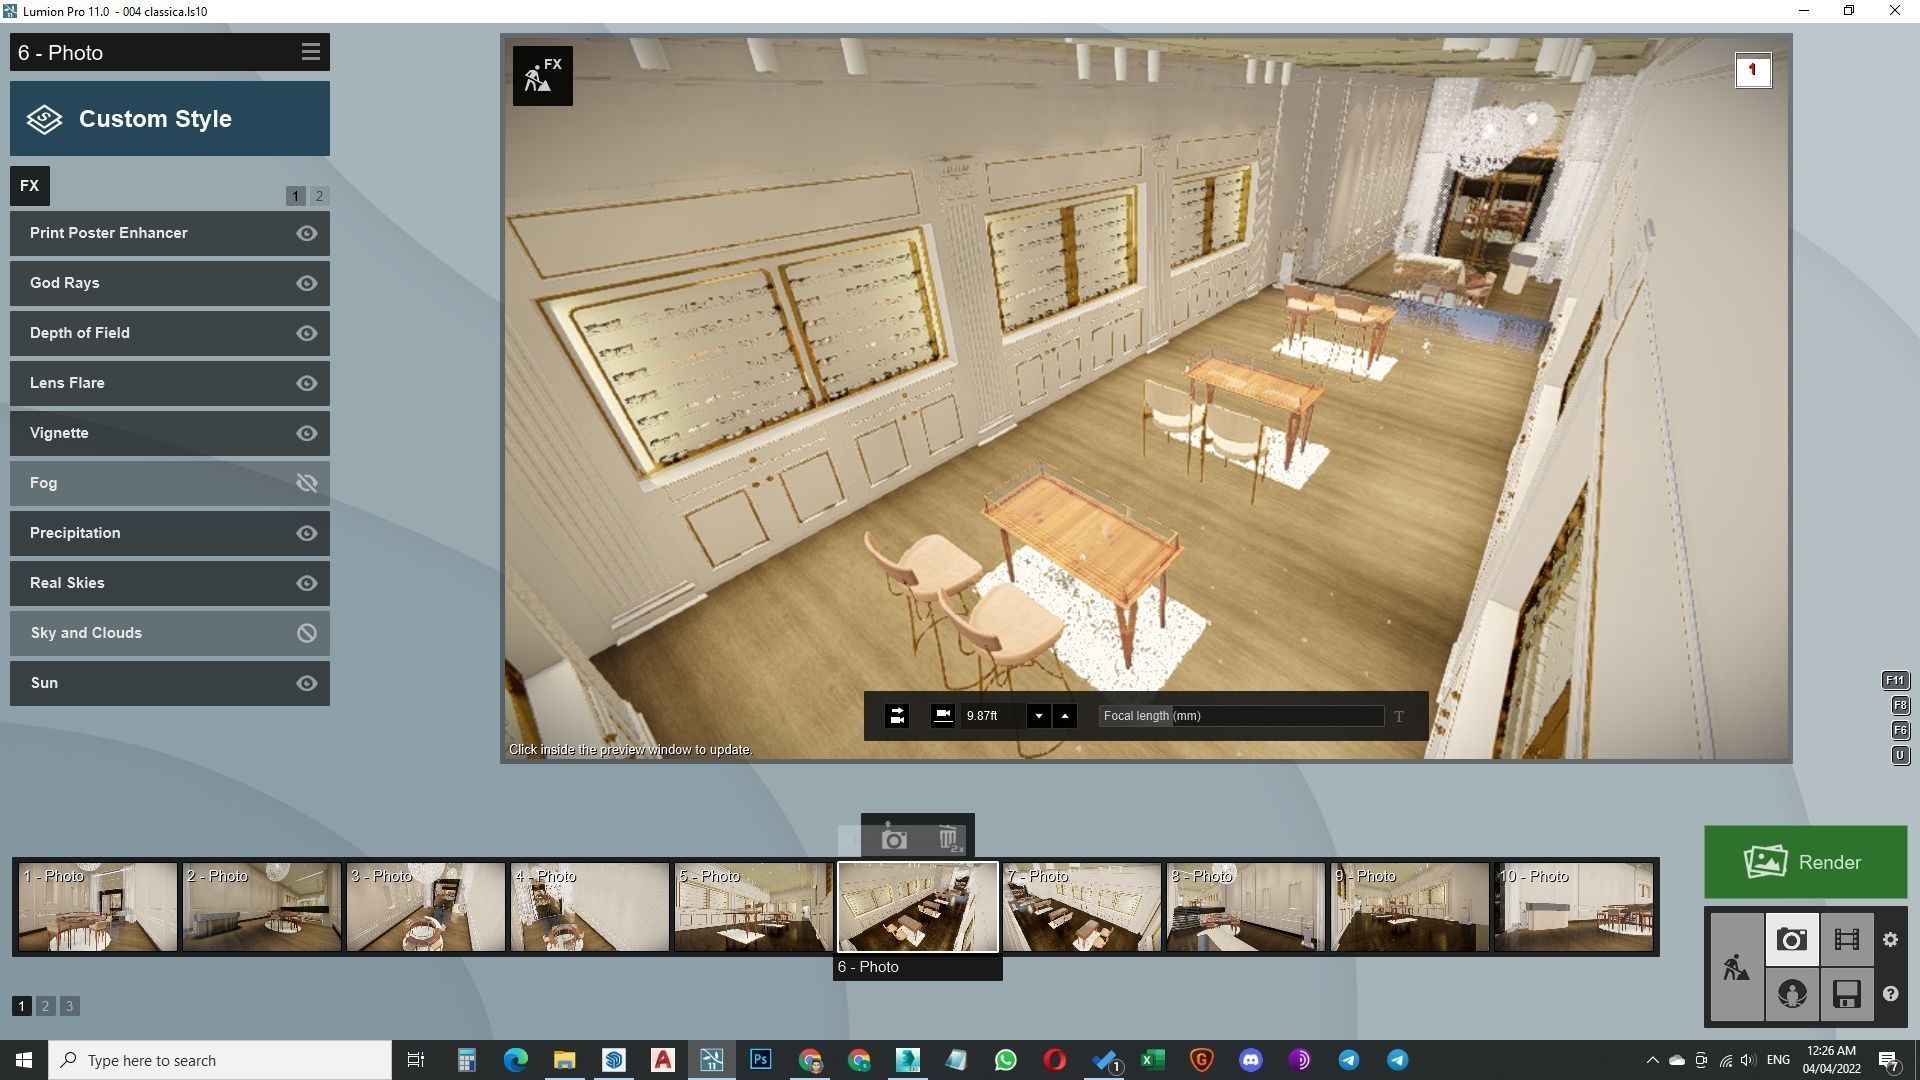
Task: Click the 9.87ft camera height field
Action: [992, 716]
